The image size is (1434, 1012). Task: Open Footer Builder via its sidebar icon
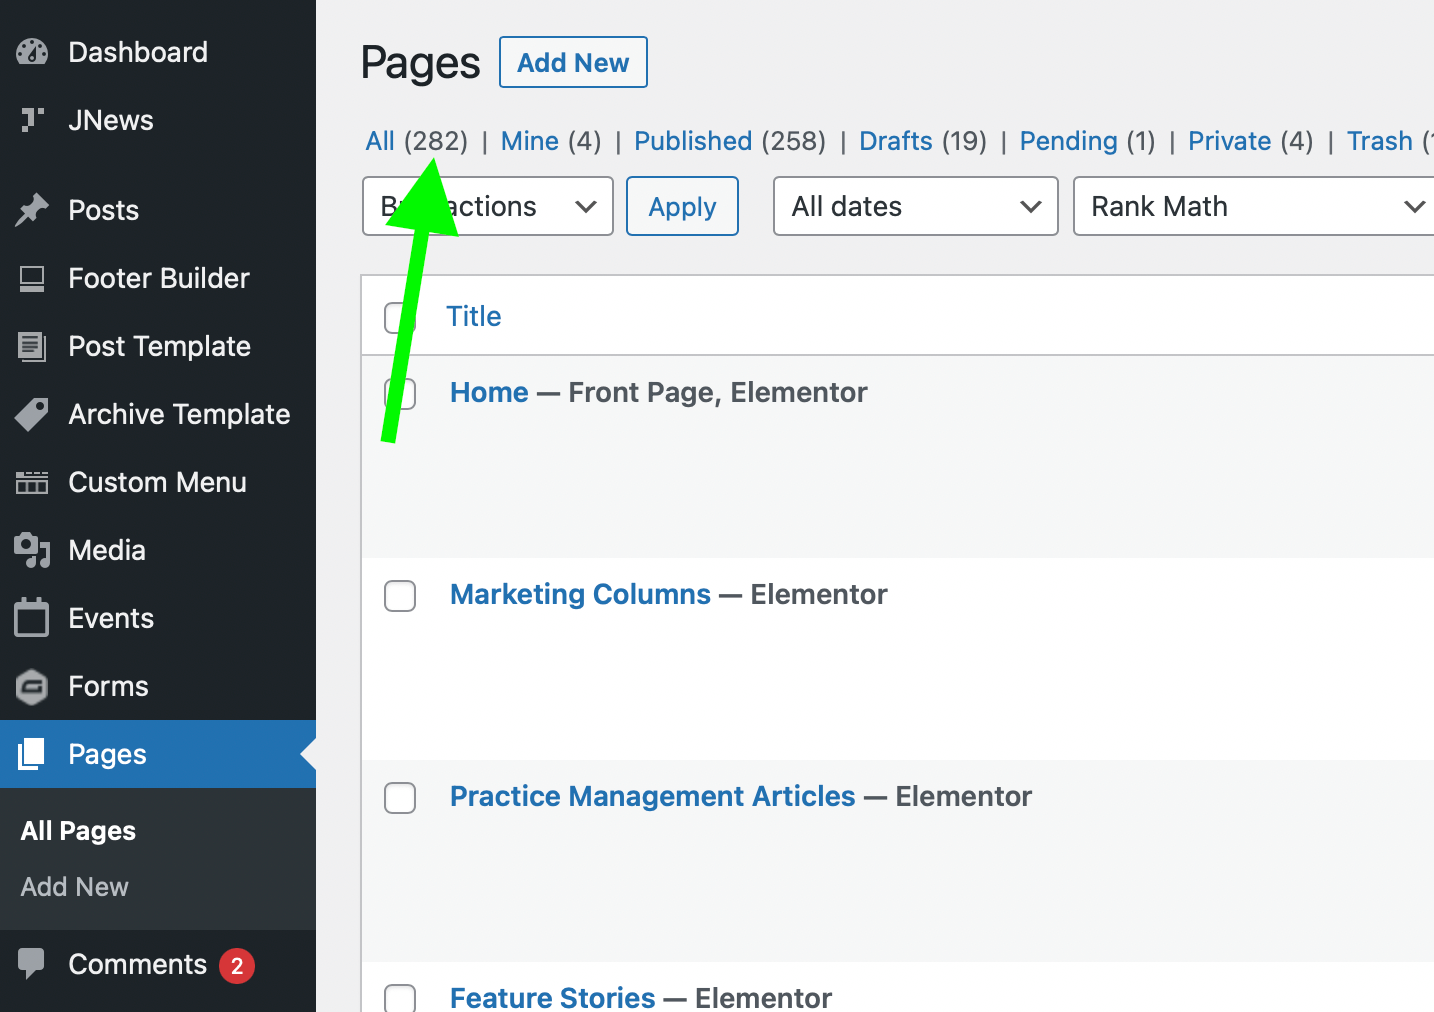[x=31, y=278]
